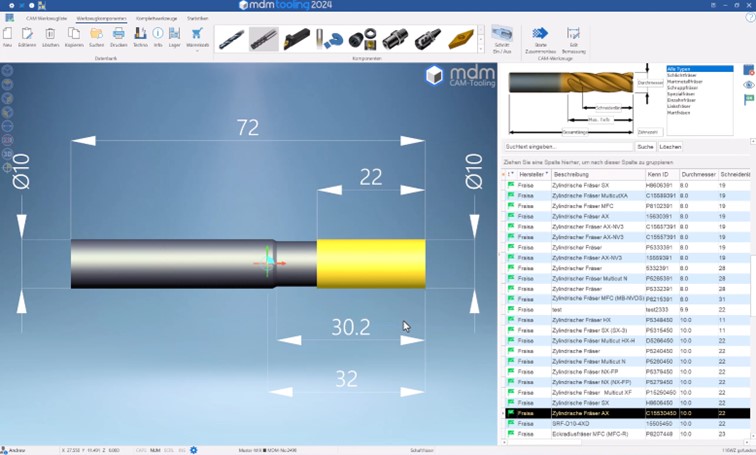This screenshot has width=756, height=455.
Task: Click the 3D view icon in viewport sidebar
Action: (x=7, y=154)
